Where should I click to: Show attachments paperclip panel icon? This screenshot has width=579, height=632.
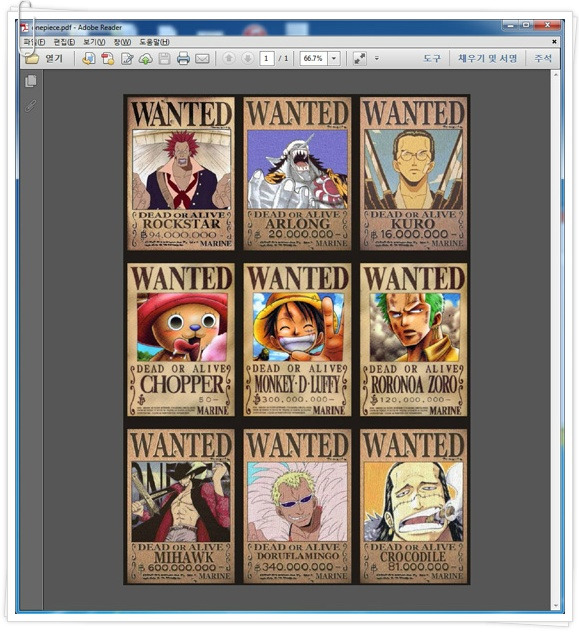tap(31, 106)
